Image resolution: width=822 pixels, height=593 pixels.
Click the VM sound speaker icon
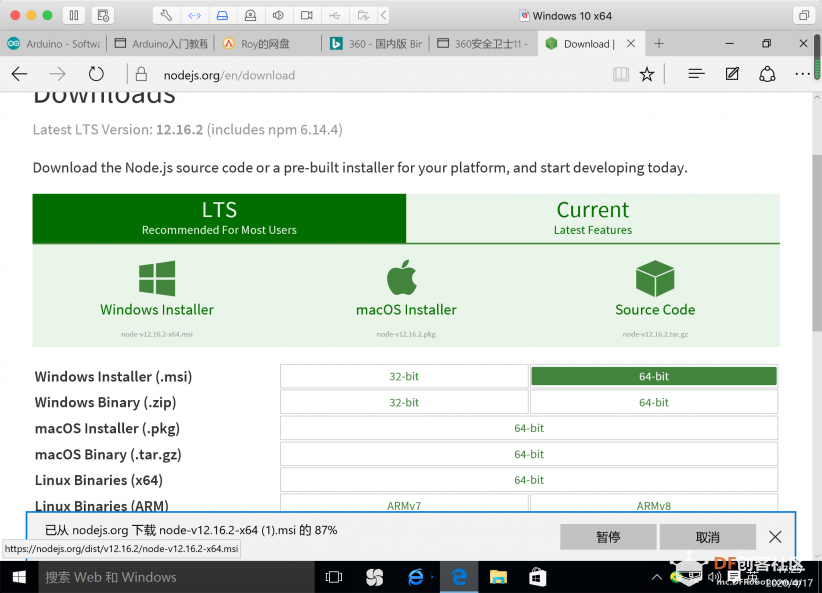(278, 15)
